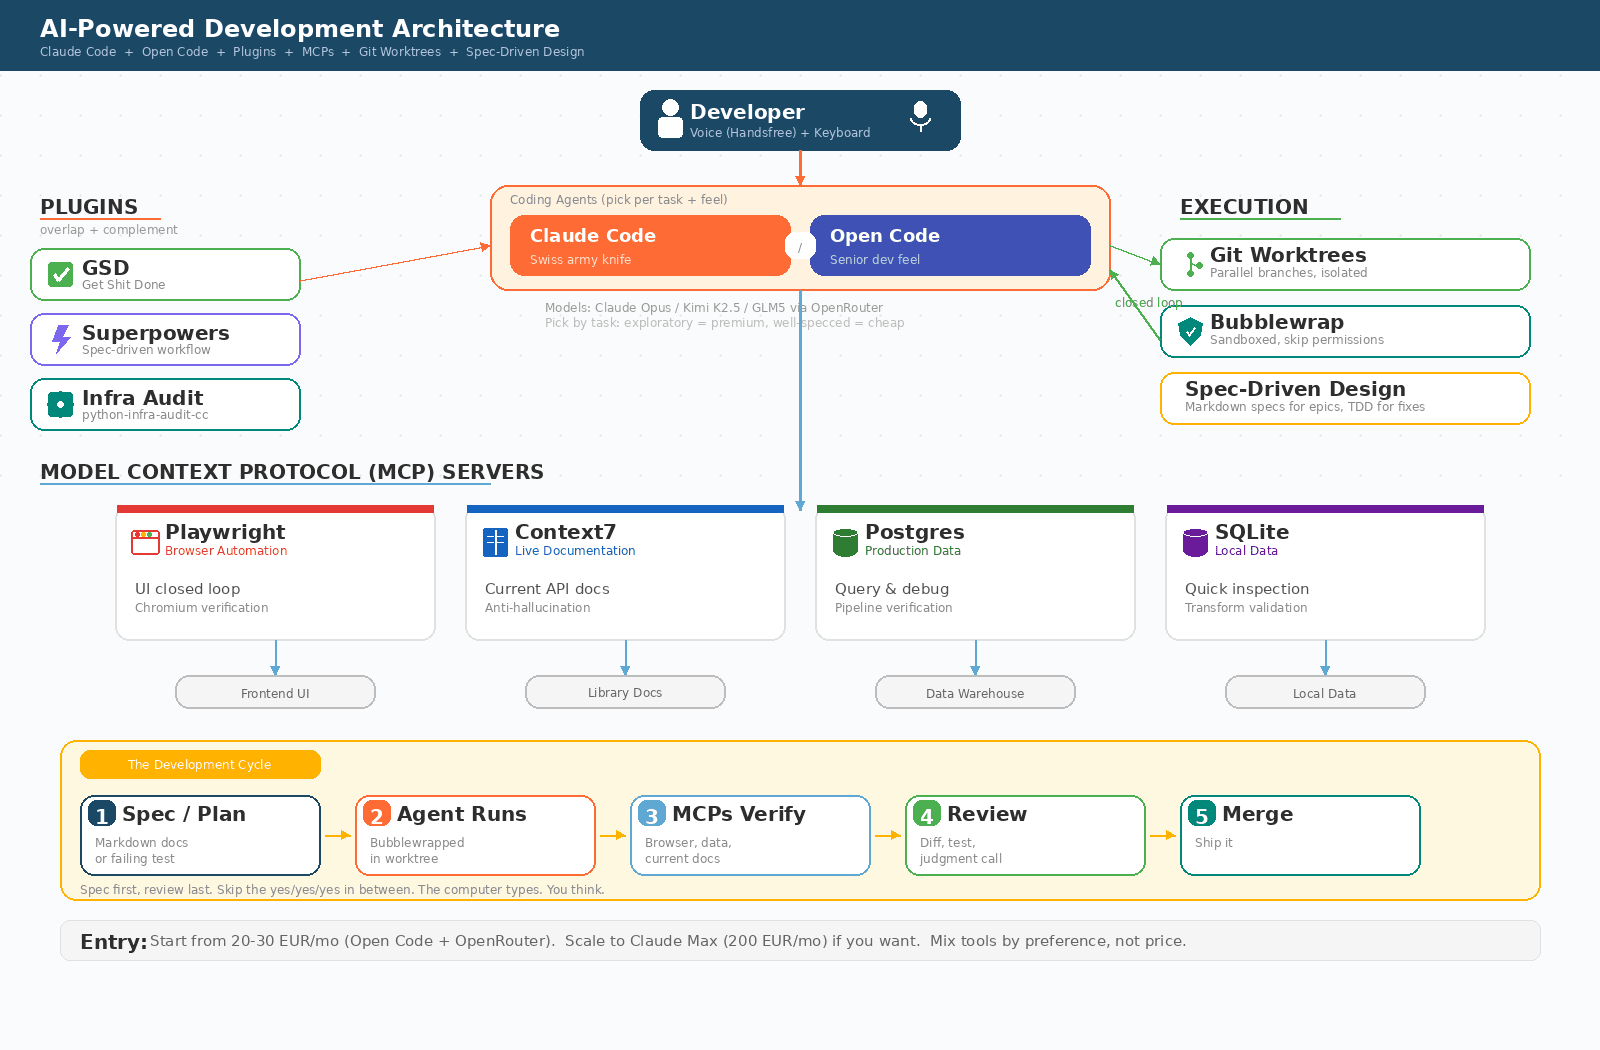The height and width of the screenshot is (1050, 1600).
Task: Click the PLUGINS section heading
Action: [x=89, y=207]
